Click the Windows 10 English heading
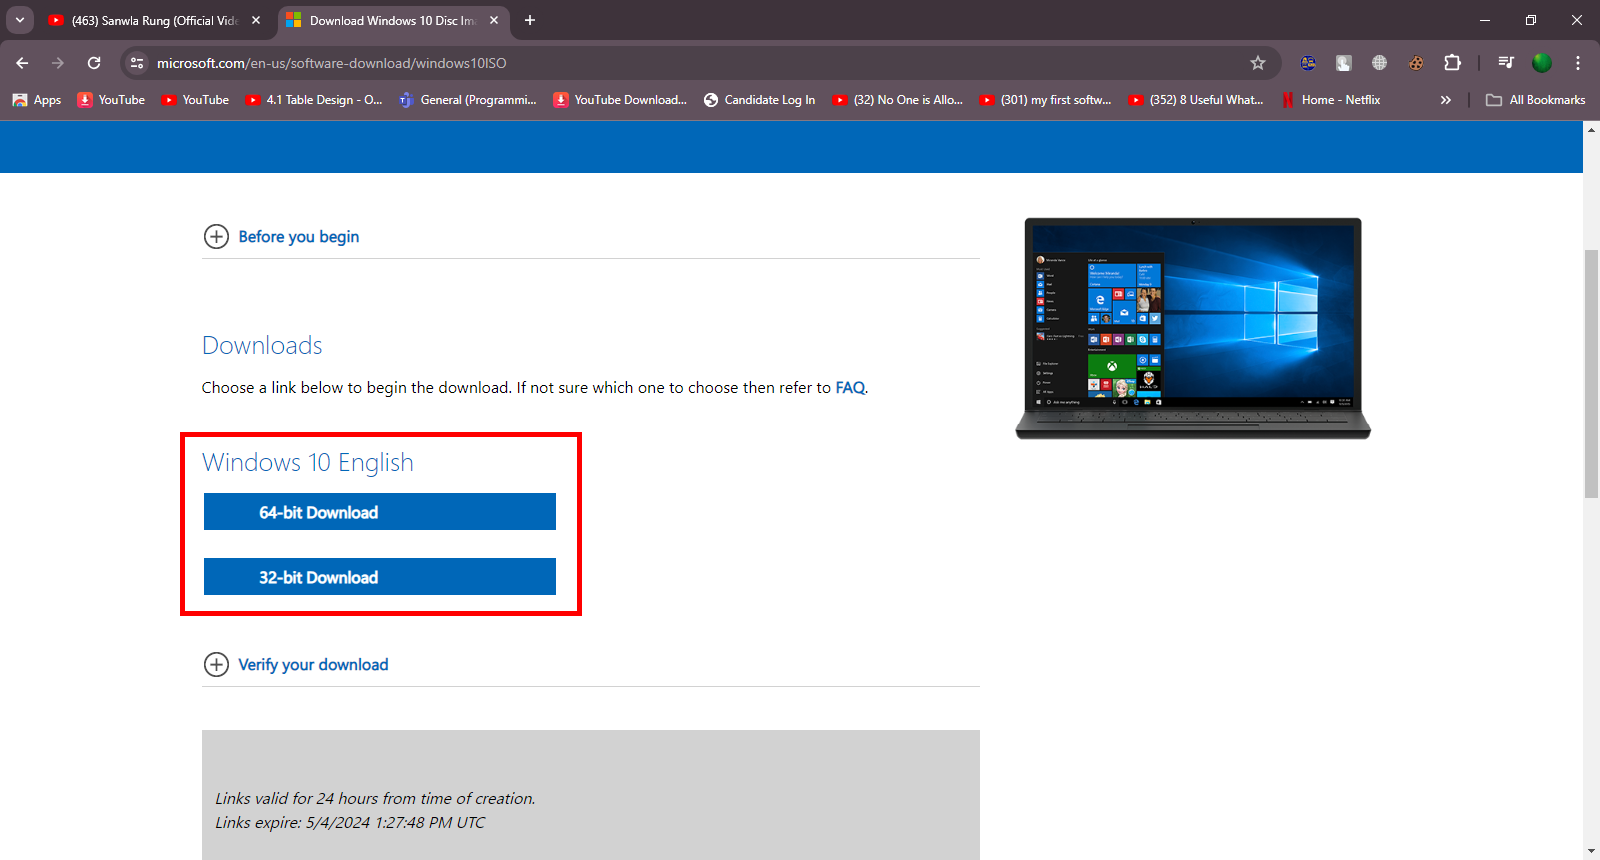 pos(308,462)
